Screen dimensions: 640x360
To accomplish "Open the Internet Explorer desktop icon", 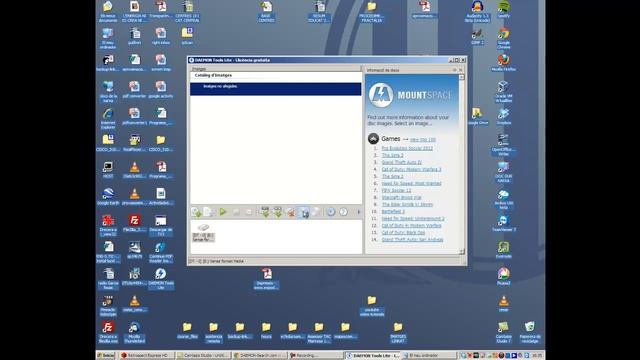I will pos(108,118).
